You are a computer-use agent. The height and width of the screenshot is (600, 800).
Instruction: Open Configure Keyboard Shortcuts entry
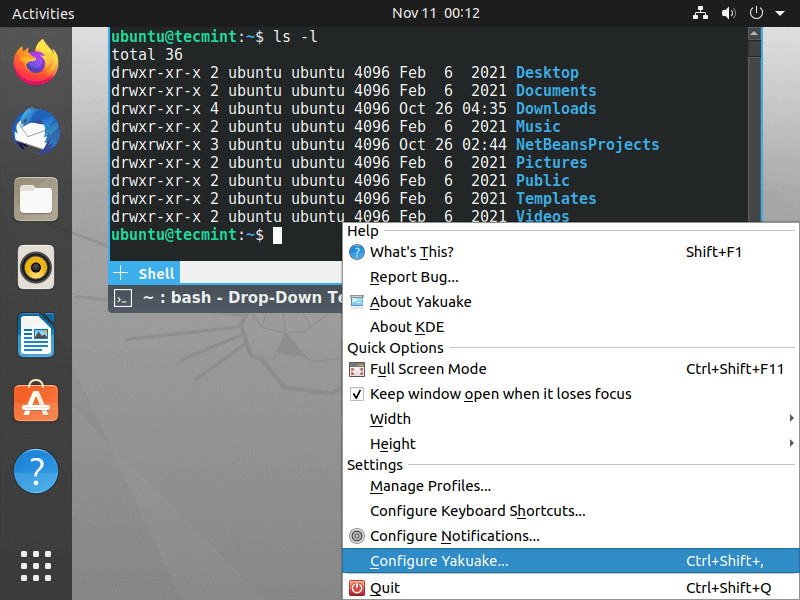(570, 511)
